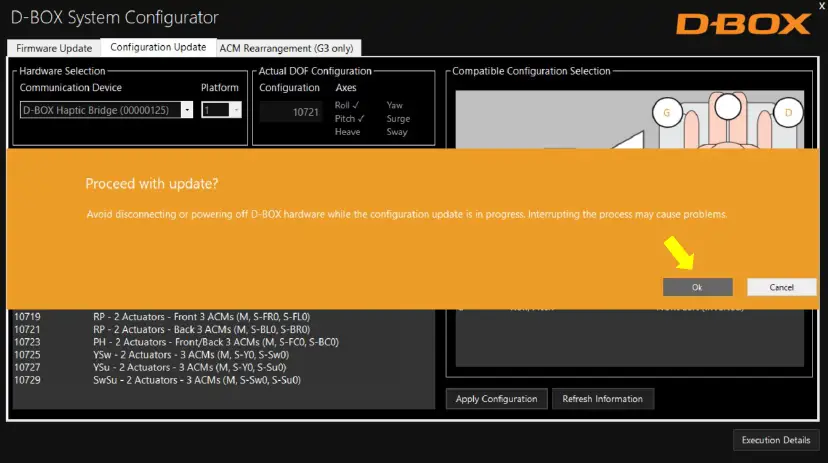Click the G actuator circle in diagram
The width and height of the screenshot is (828, 463).
(667, 112)
